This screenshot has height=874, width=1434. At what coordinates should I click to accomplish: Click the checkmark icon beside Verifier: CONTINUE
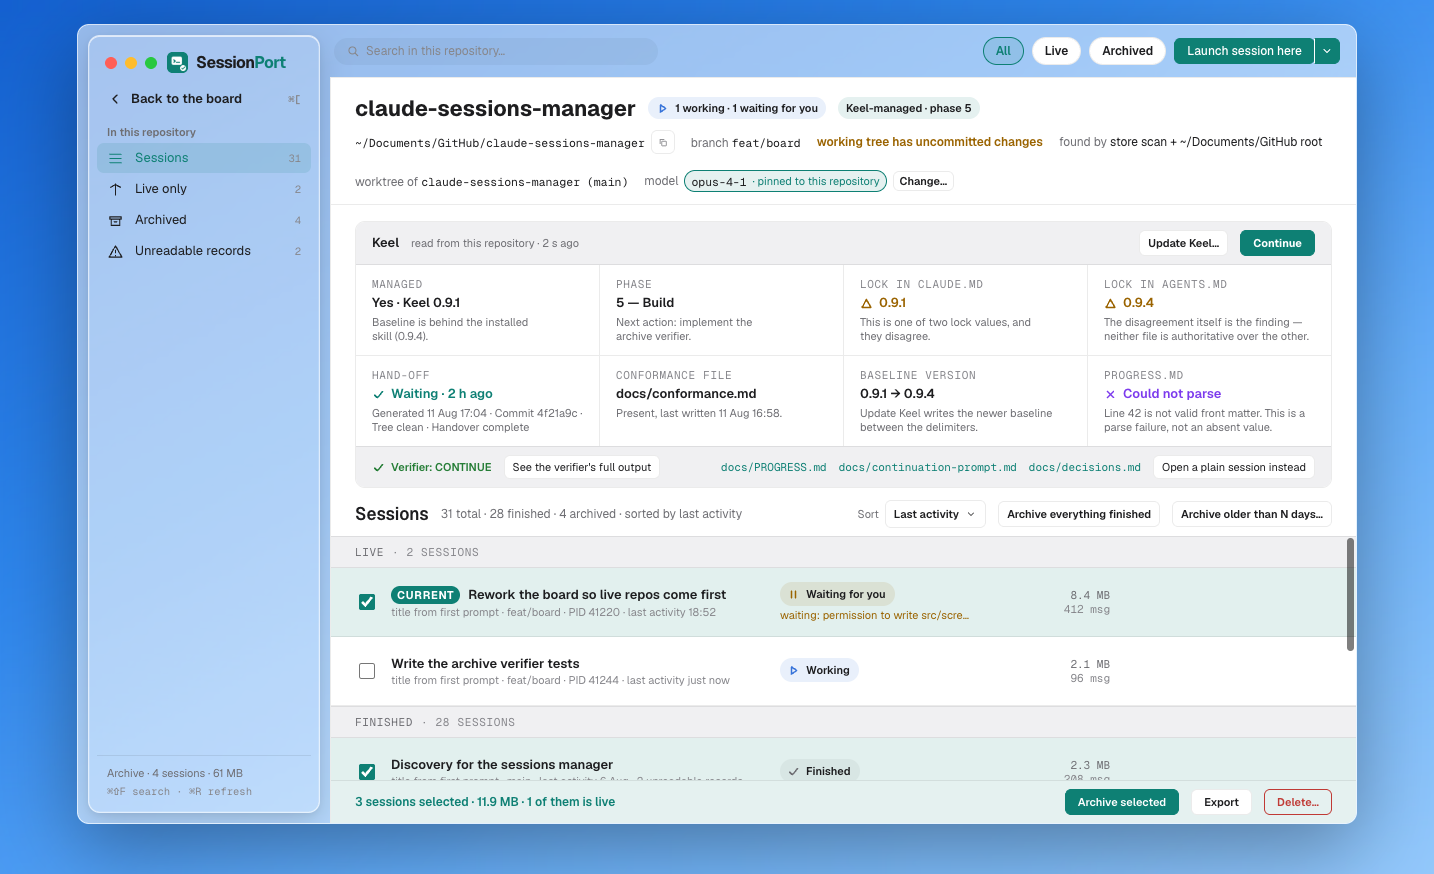point(378,467)
